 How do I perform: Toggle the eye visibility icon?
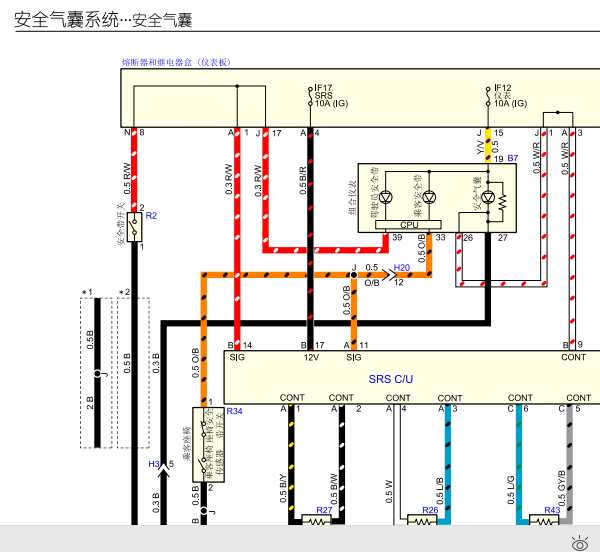click(x=579, y=543)
